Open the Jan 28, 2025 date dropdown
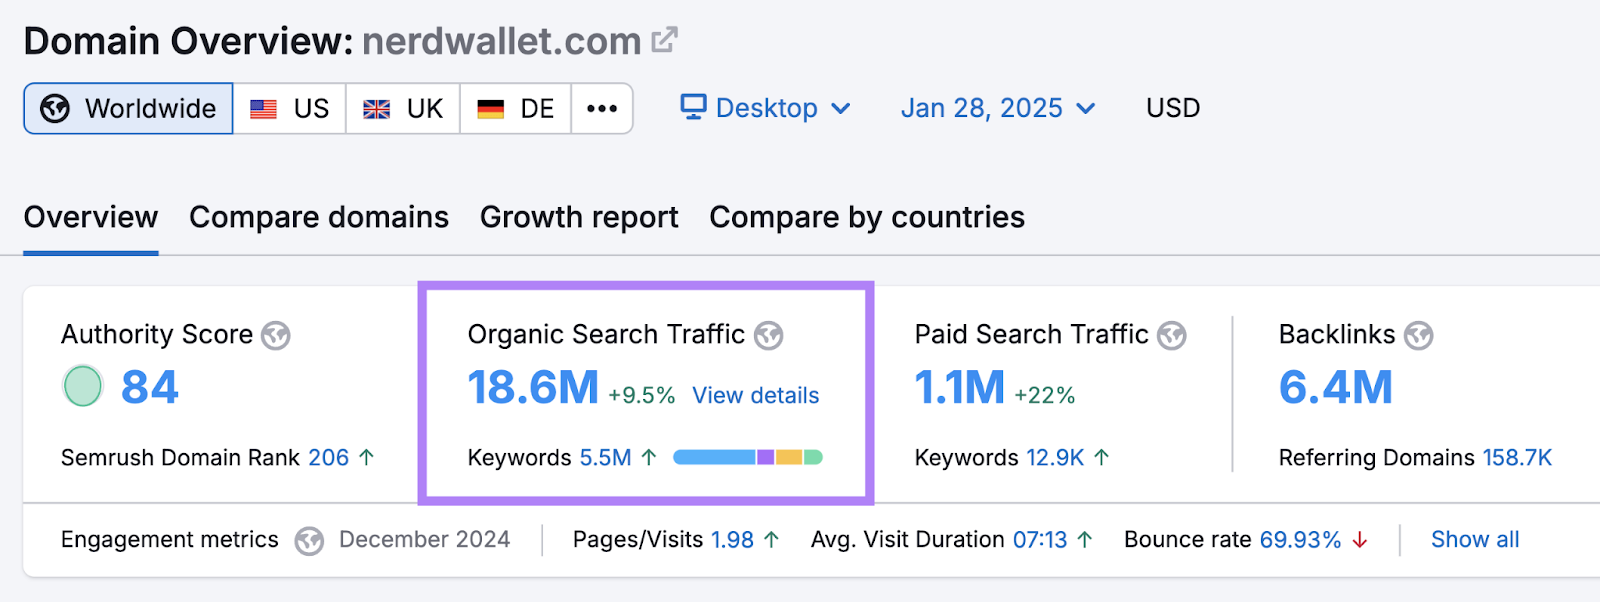 point(998,107)
